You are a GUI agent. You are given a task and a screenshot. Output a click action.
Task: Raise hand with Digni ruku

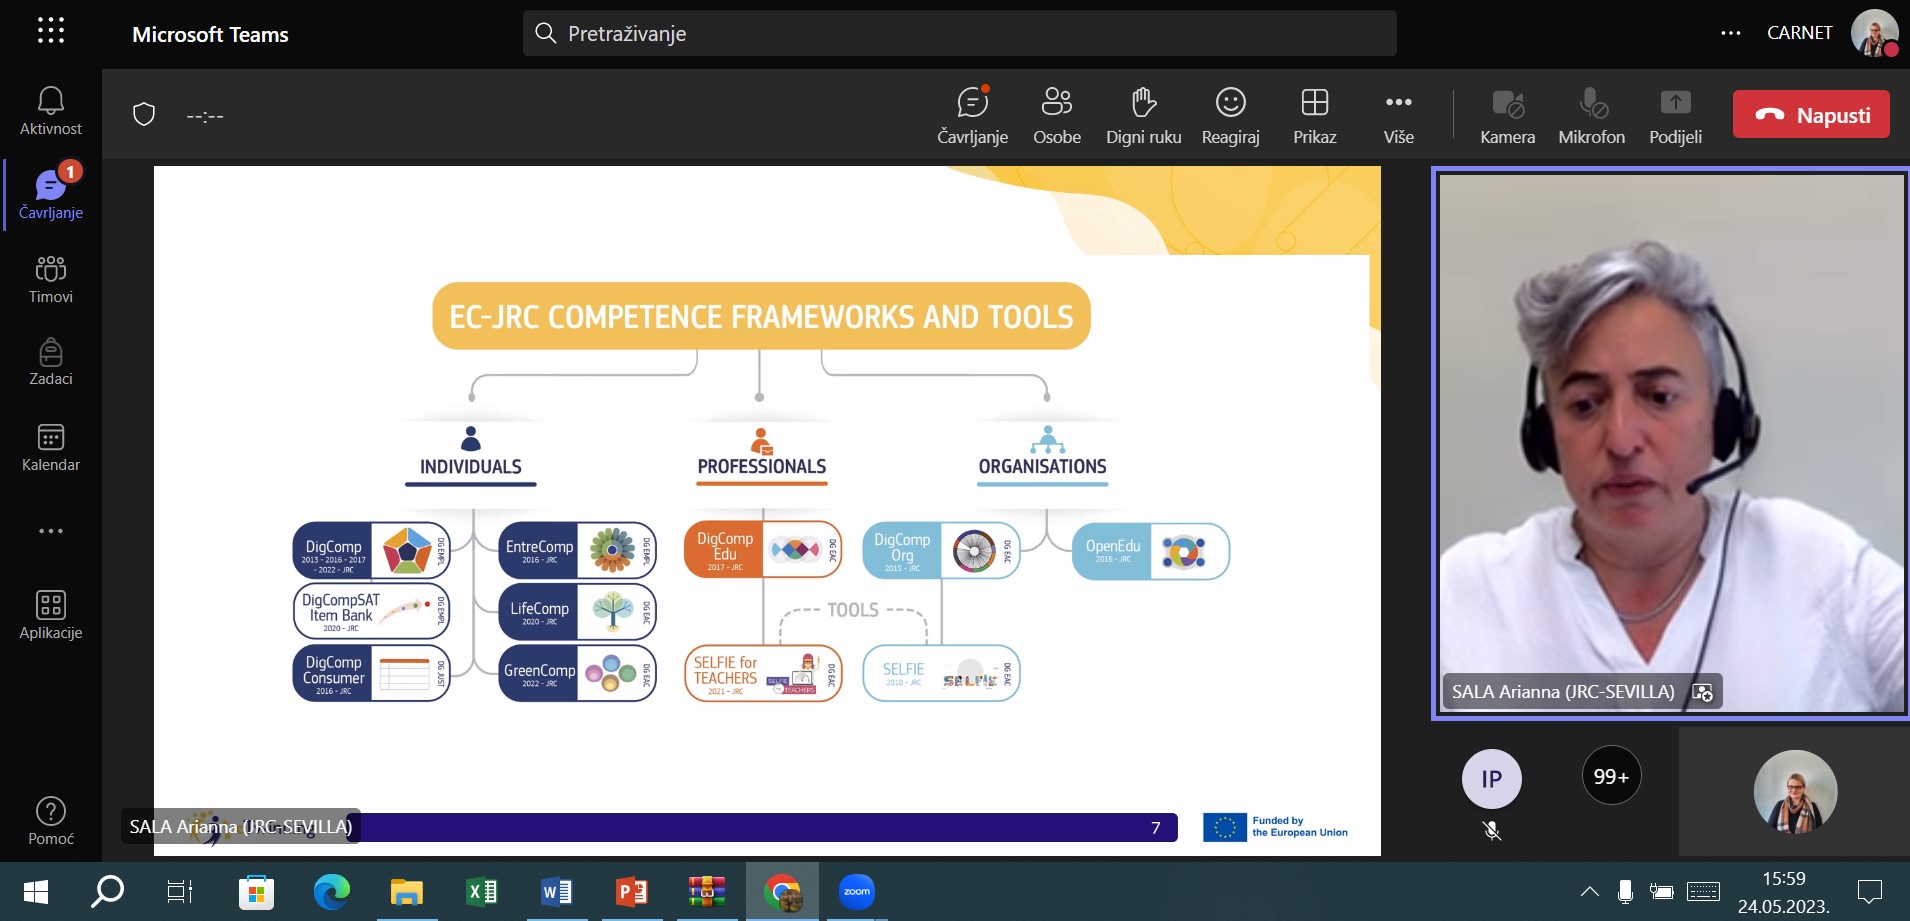pos(1144,116)
